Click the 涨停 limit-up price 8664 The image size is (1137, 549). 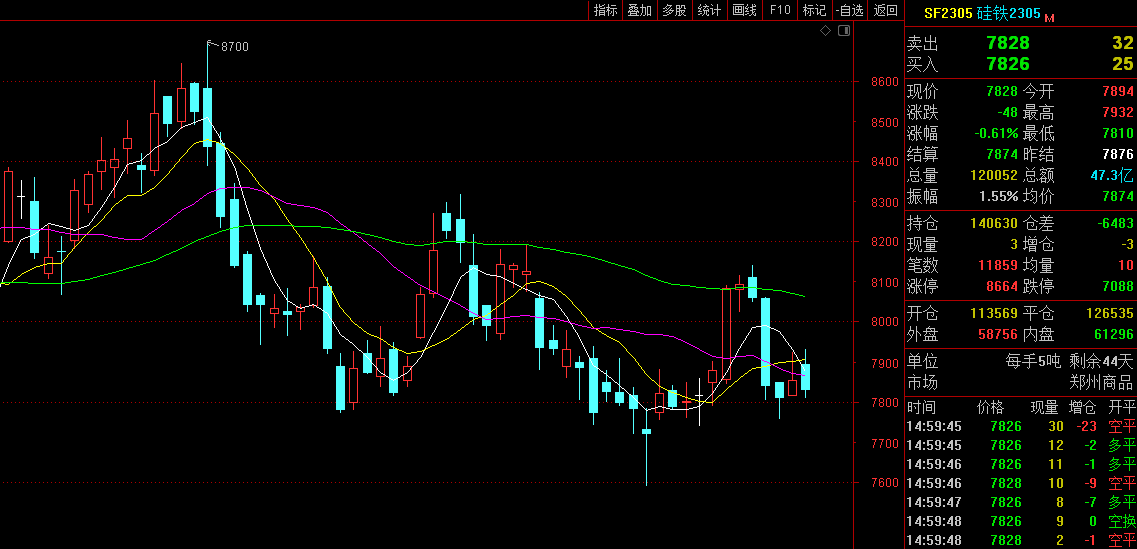[1000, 286]
